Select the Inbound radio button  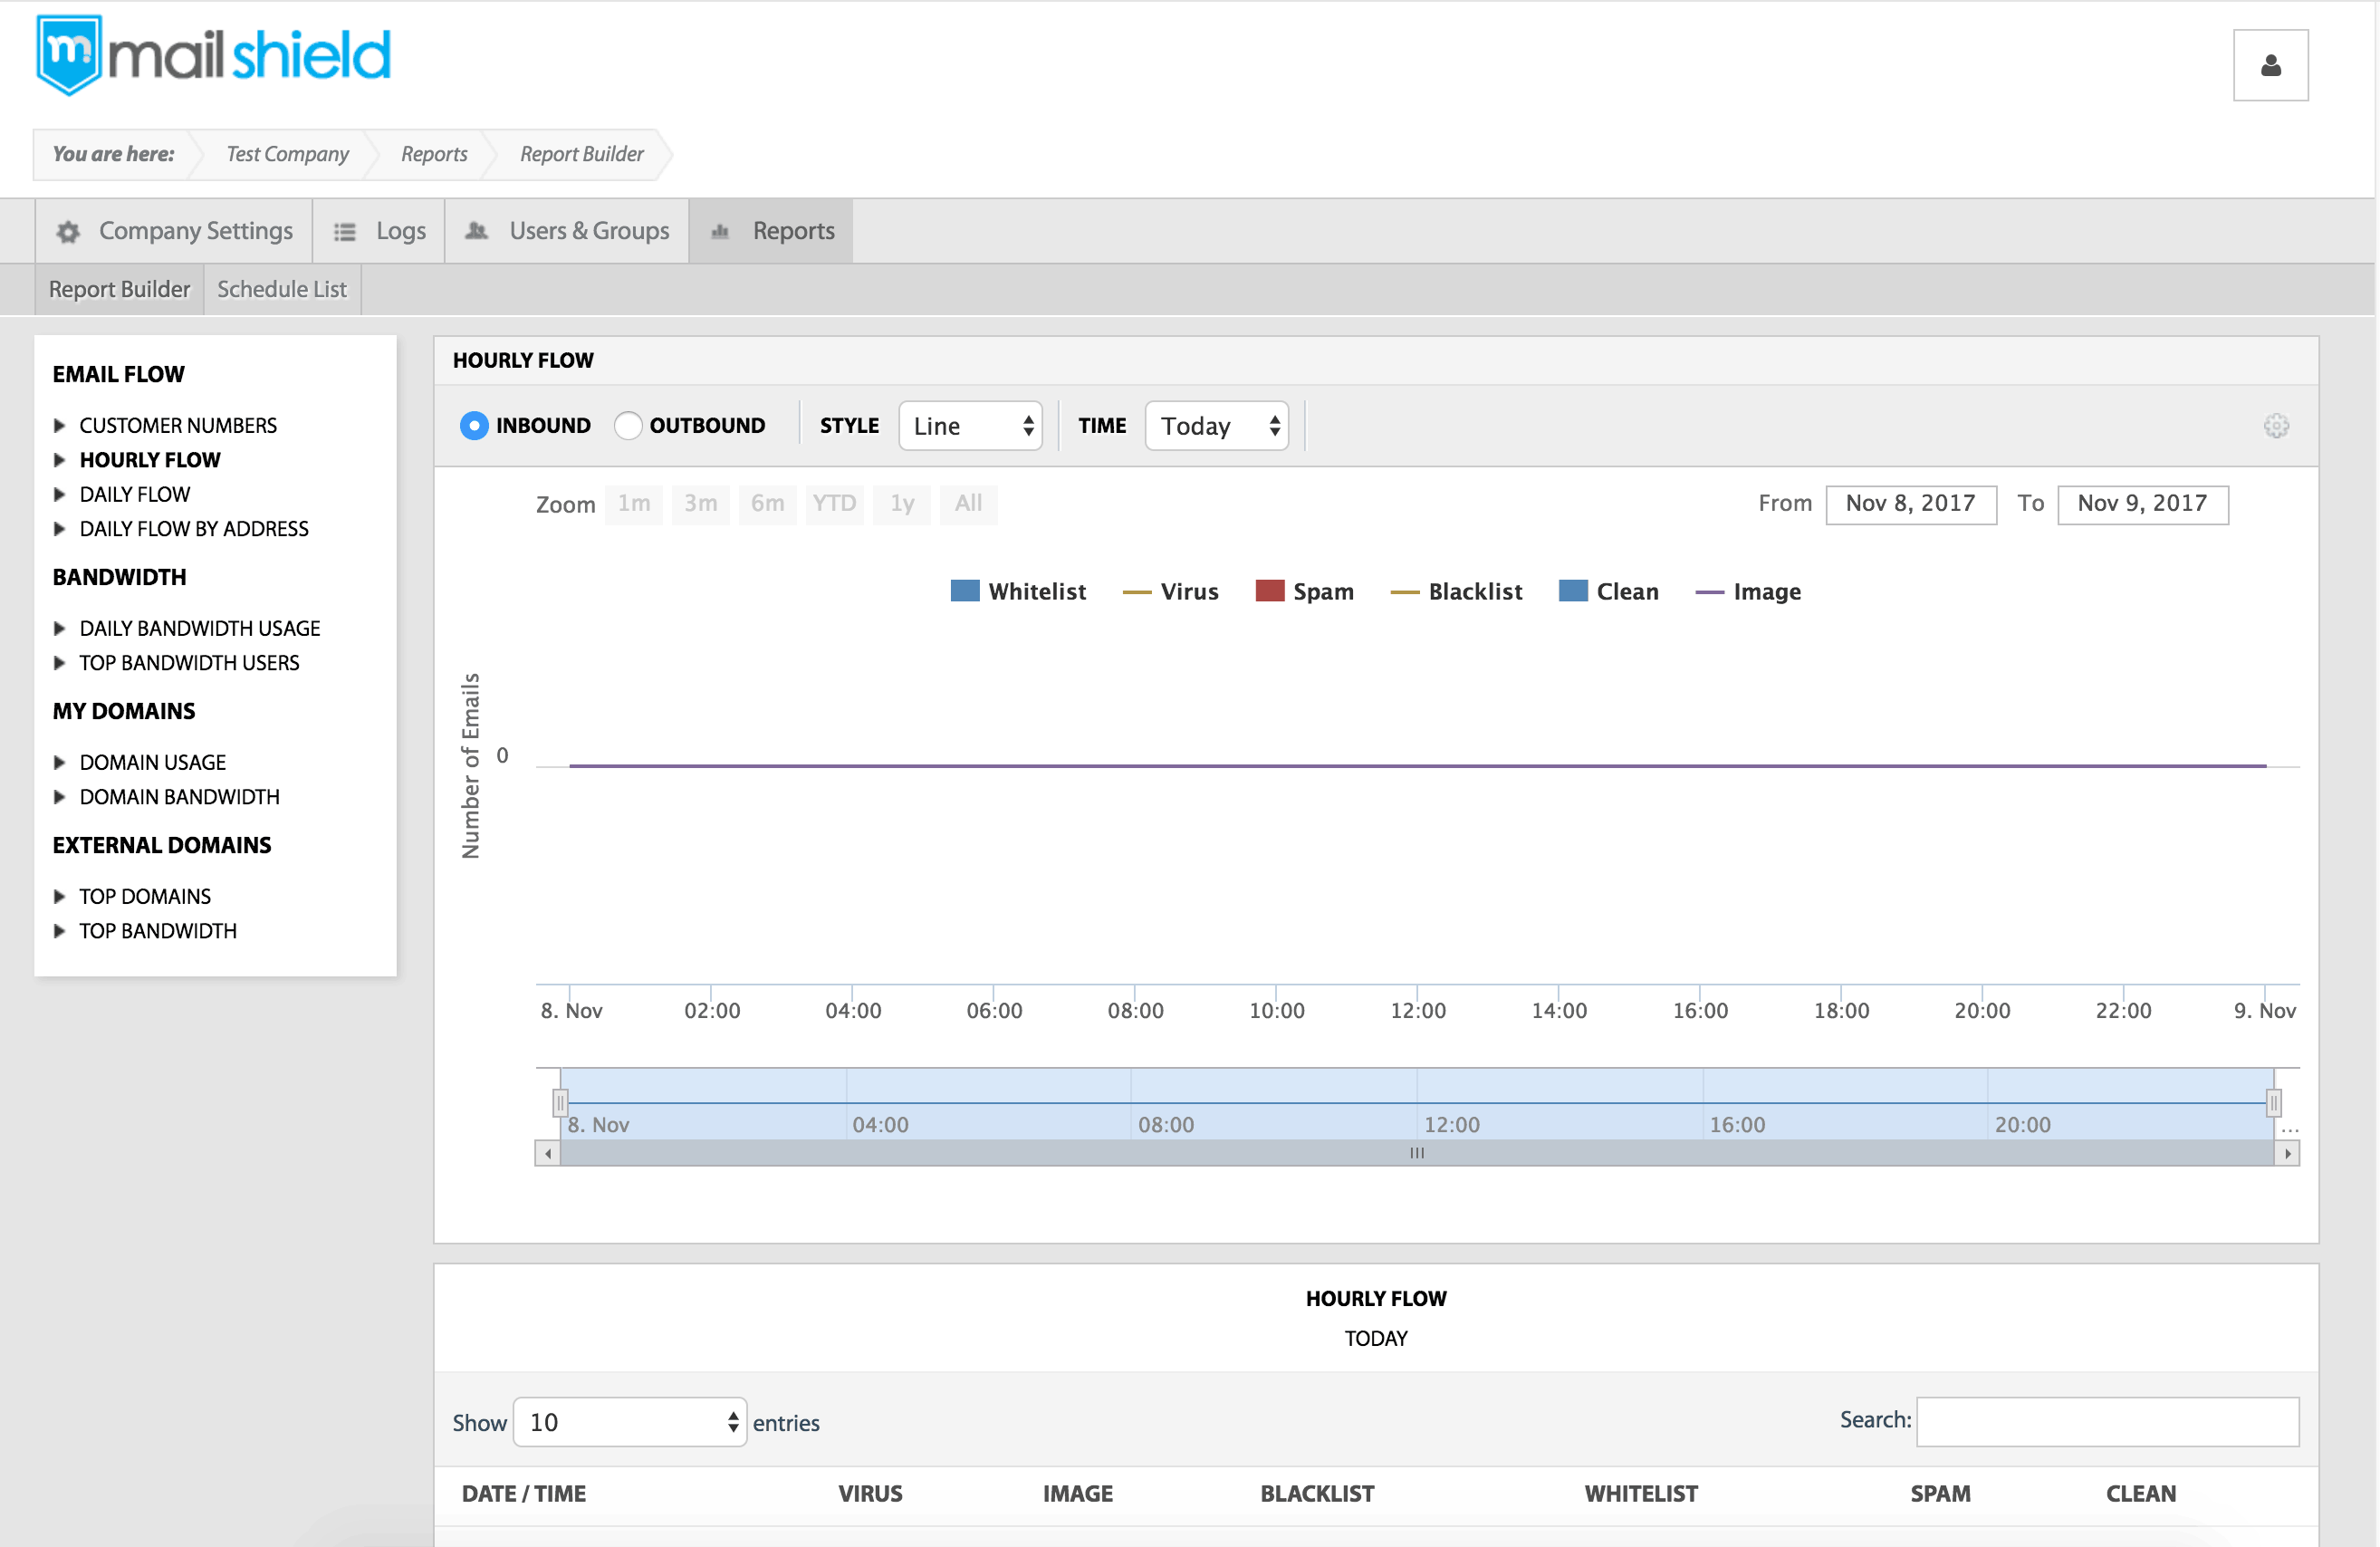point(474,426)
